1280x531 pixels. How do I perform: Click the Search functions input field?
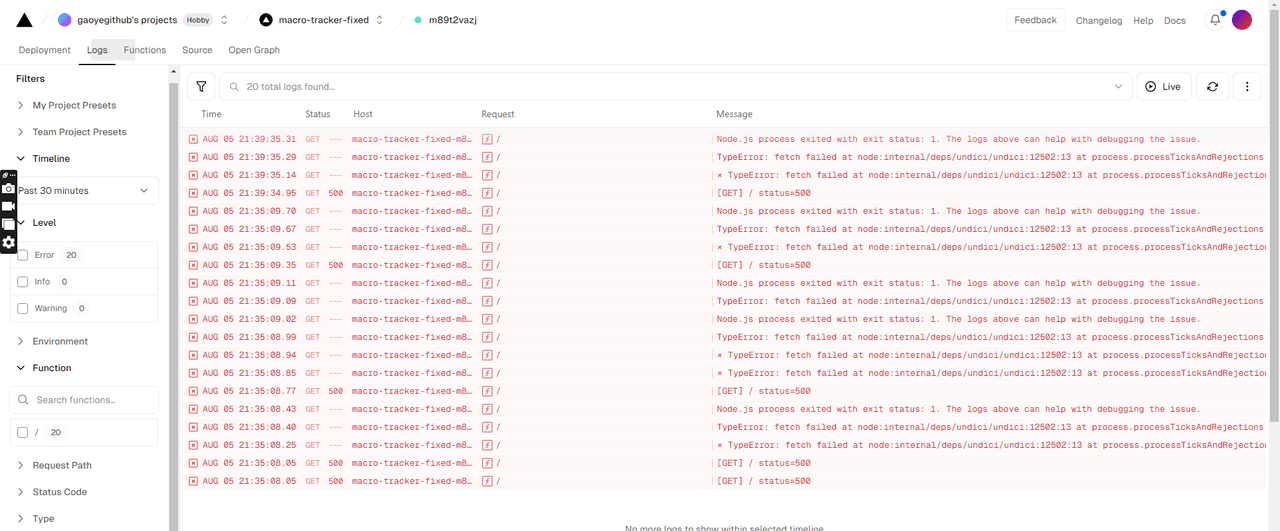pyautogui.click(x=90, y=400)
